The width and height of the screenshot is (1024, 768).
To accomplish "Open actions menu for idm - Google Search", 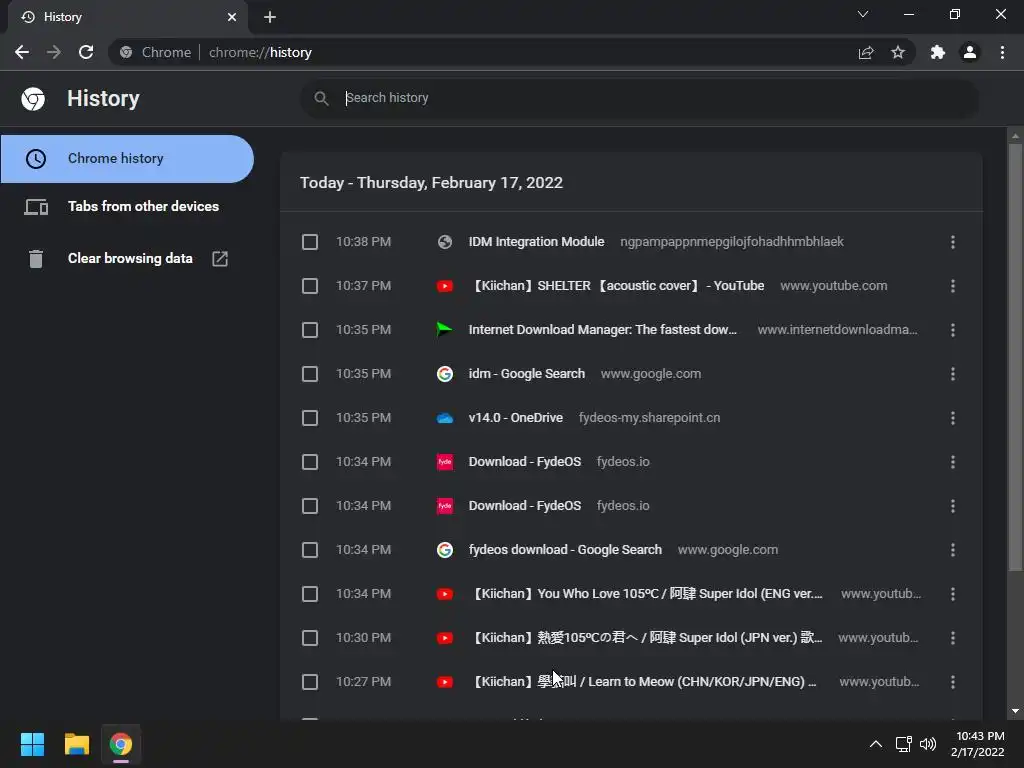I will (x=953, y=374).
